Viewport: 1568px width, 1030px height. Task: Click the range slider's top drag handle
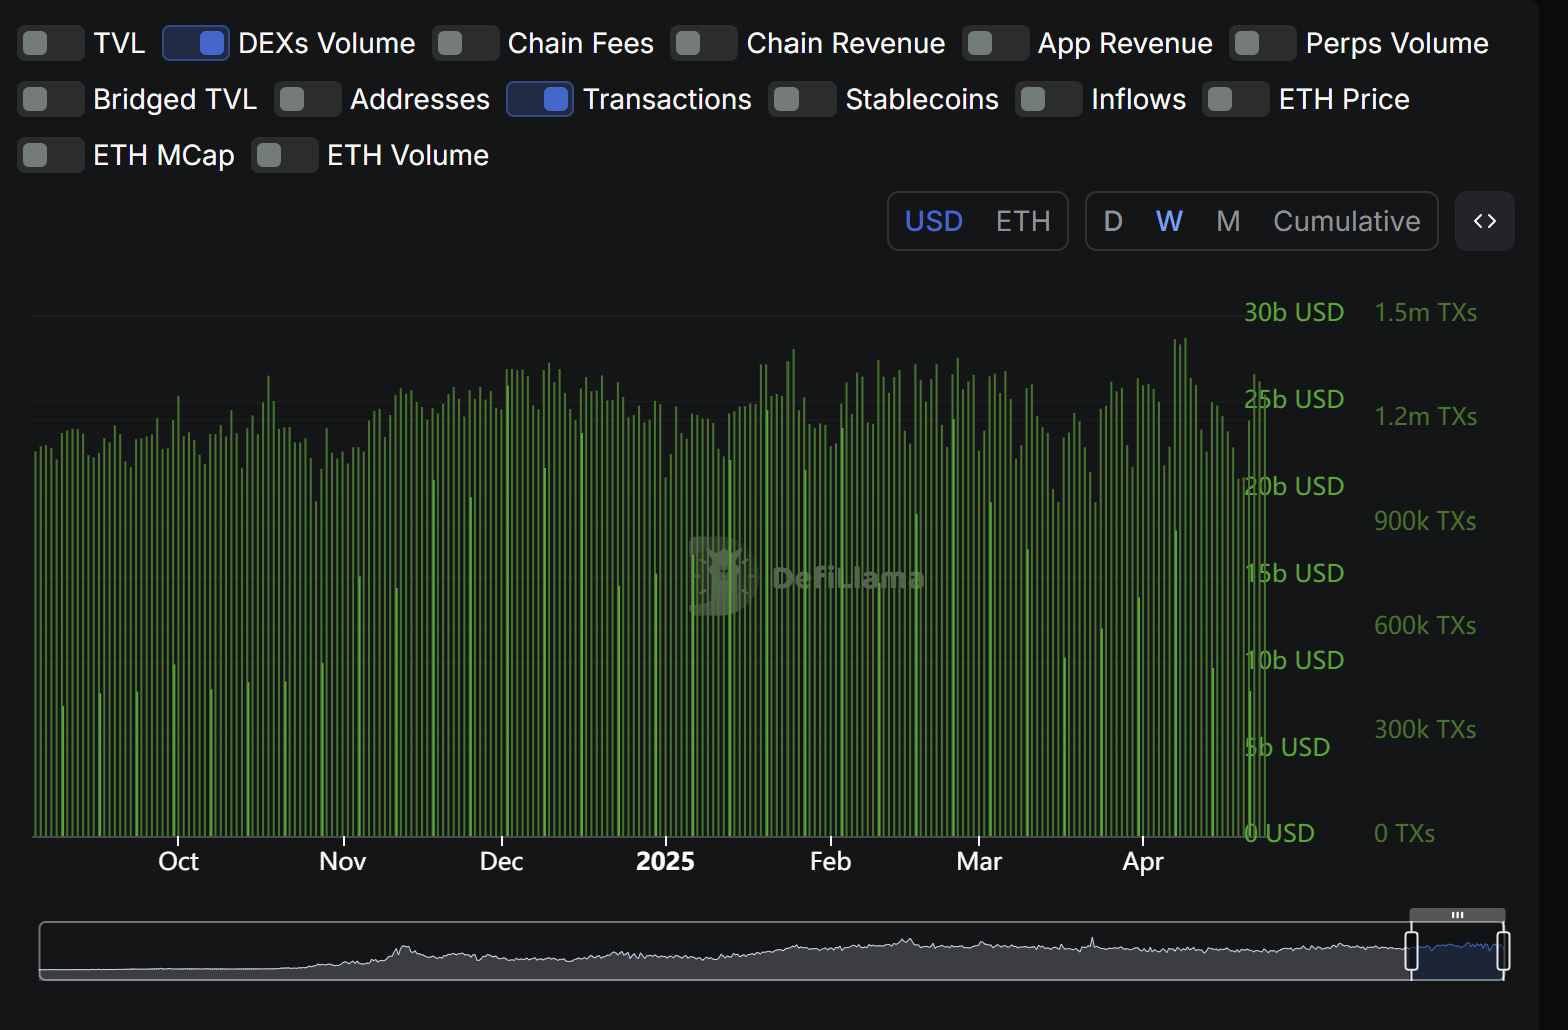point(1457,915)
